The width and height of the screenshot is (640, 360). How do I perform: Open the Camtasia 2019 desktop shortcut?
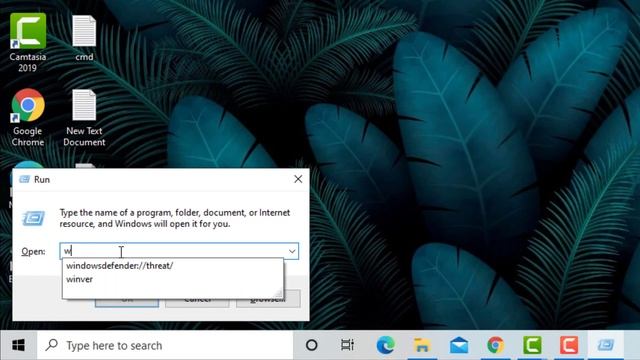[x=28, y=42]
